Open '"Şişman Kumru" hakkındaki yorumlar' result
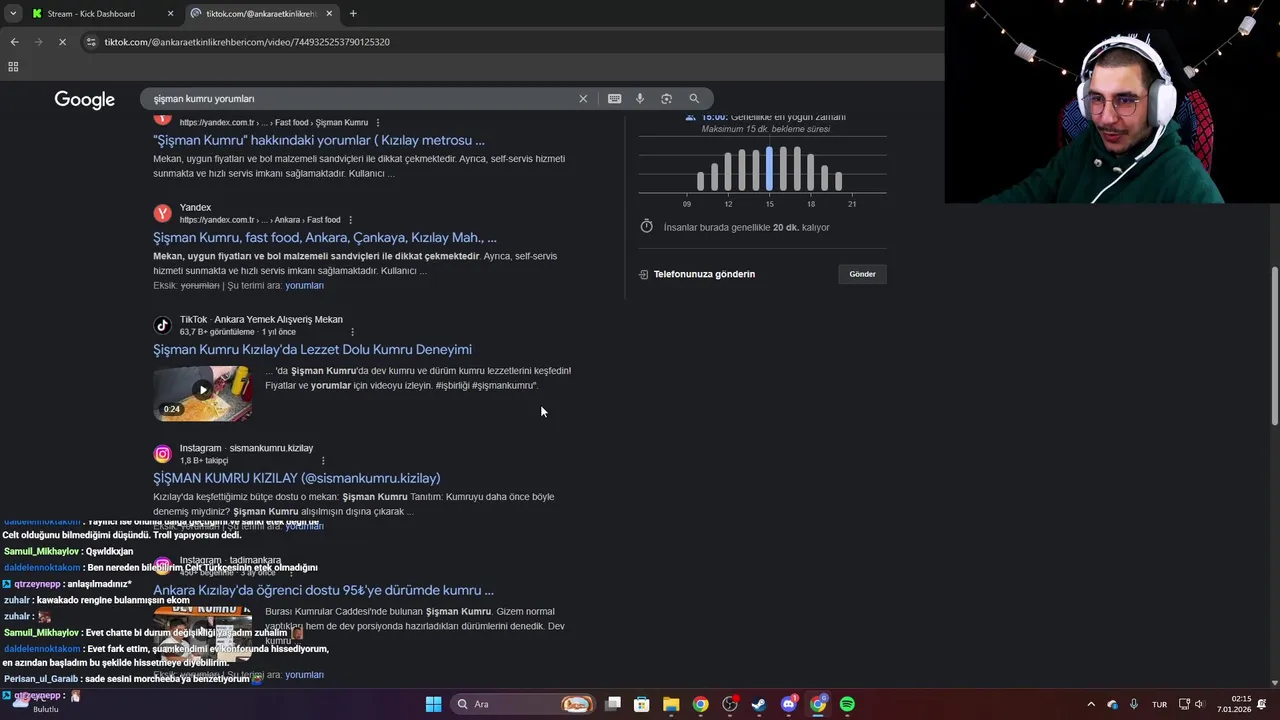 (x=319, y=141)
